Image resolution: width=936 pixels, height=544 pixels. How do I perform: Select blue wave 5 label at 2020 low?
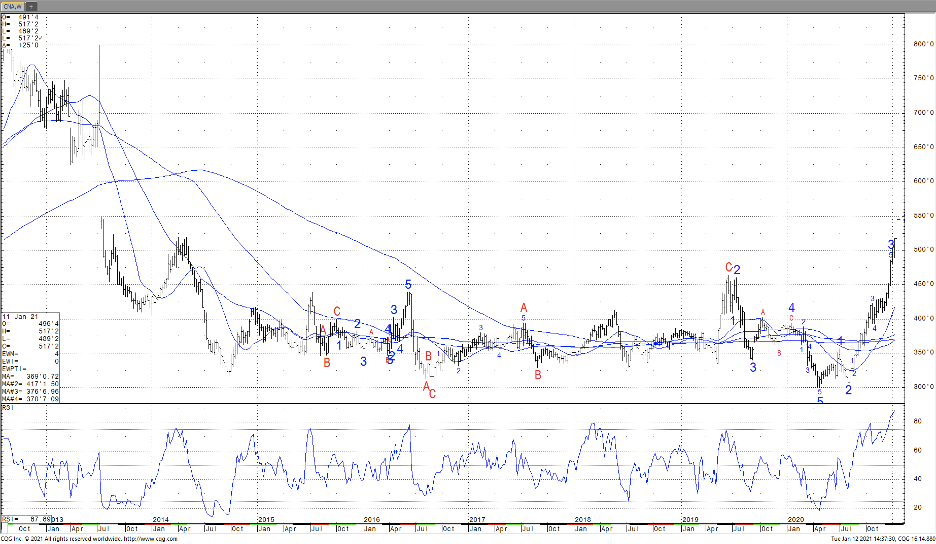(x=820, y=401)
